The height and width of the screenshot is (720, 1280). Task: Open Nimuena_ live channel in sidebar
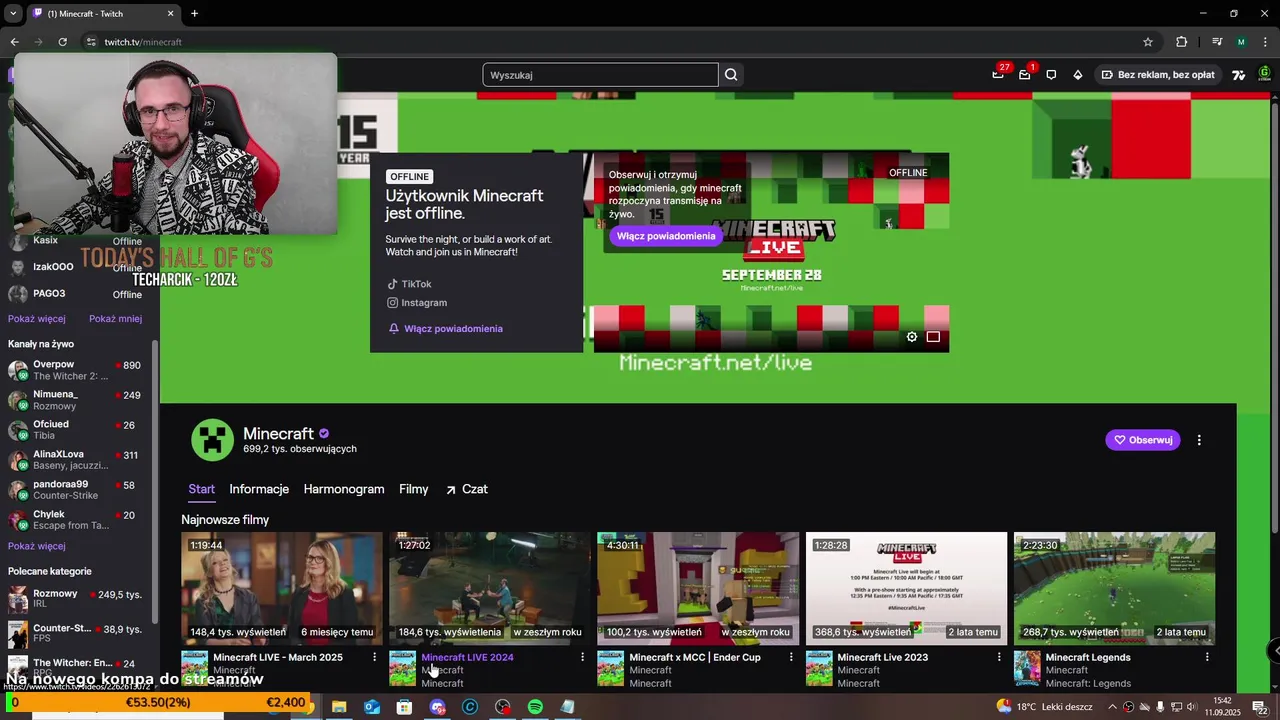click(75, 400)
